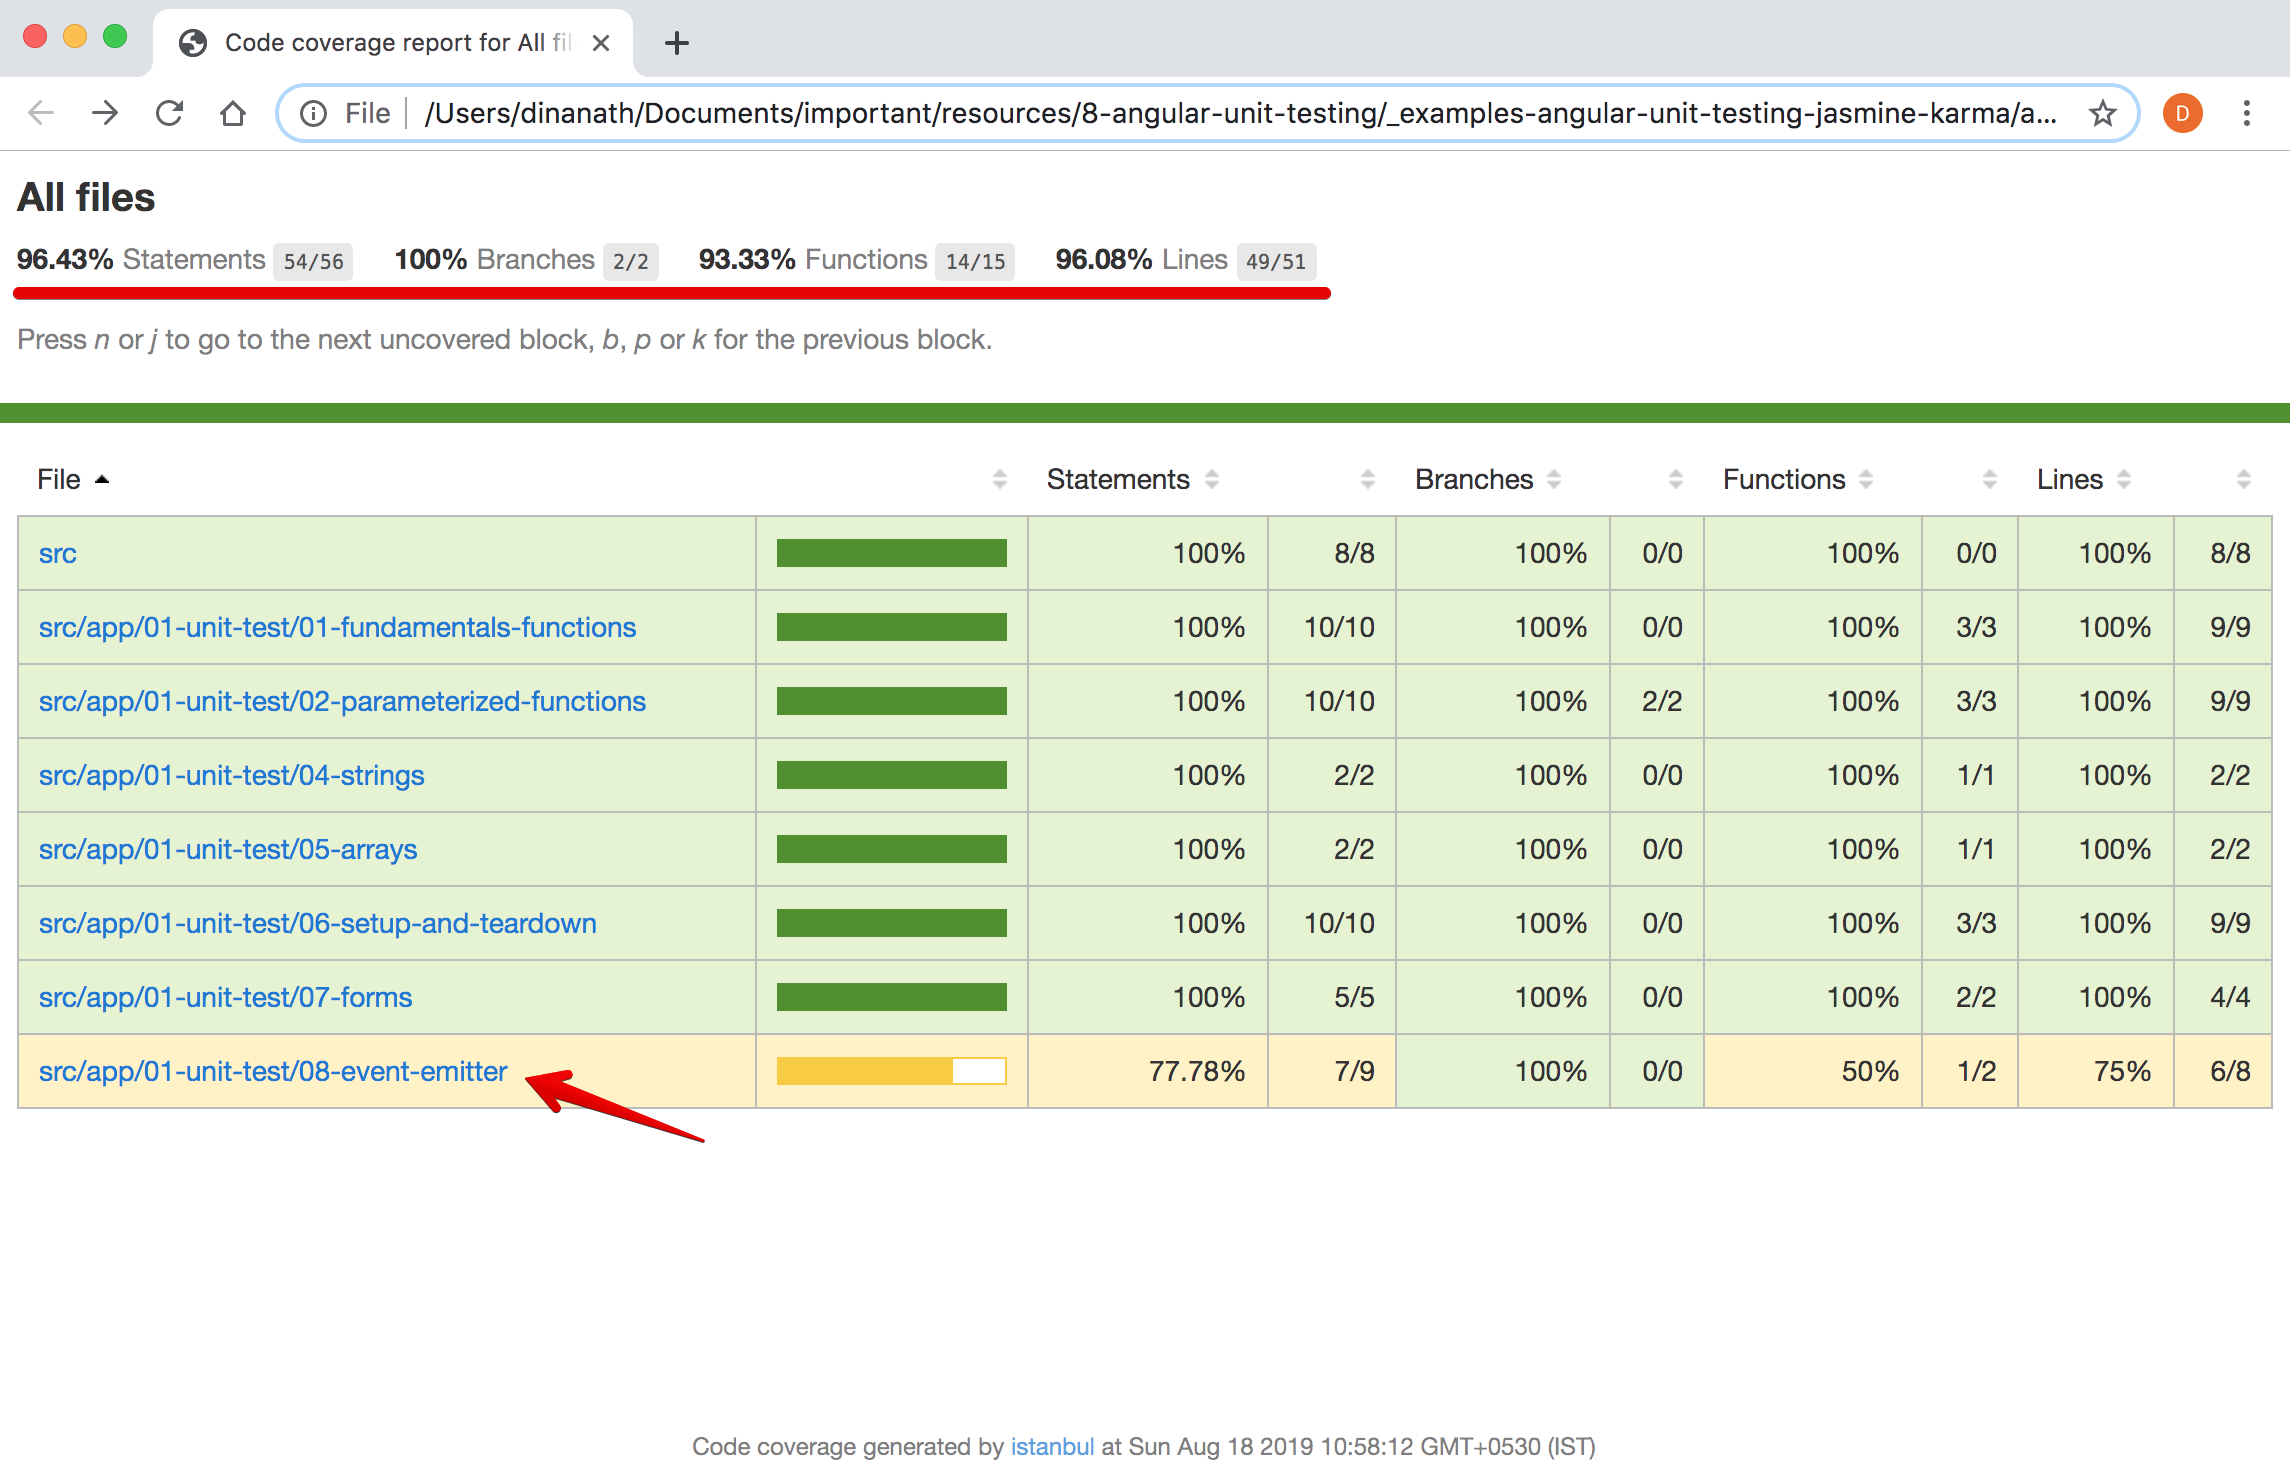Open the 02-parameterized-functions folder link
2290x1480 pixels.
click(342, 701)
